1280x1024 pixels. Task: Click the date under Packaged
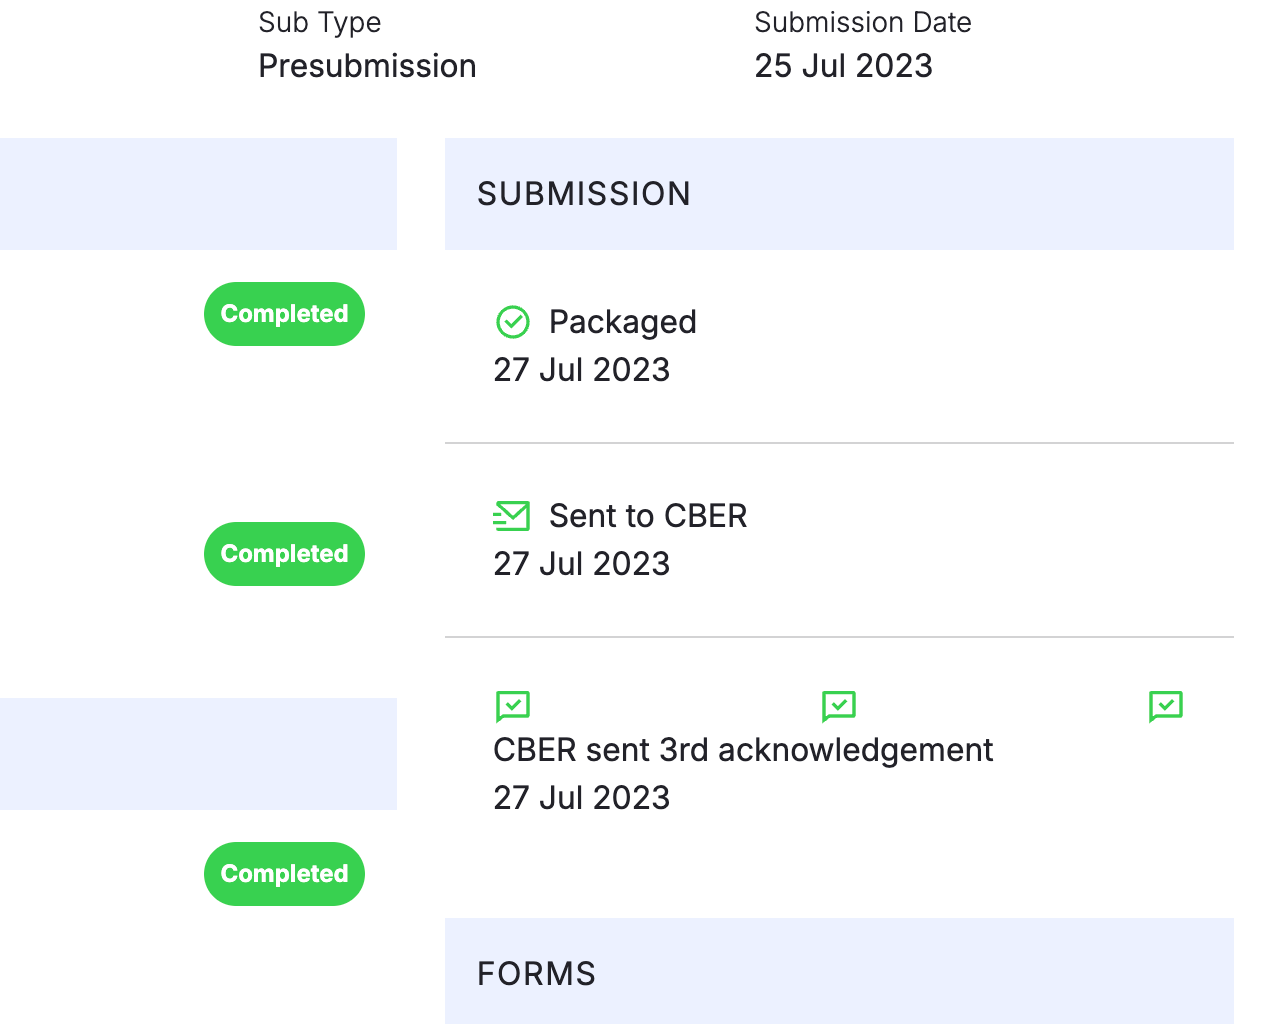(581, 370)
